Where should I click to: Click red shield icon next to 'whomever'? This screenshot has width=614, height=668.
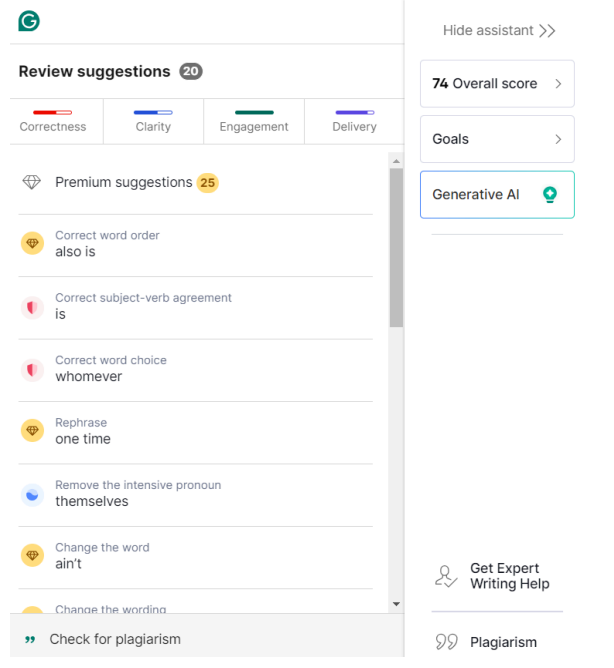(32, 370)
